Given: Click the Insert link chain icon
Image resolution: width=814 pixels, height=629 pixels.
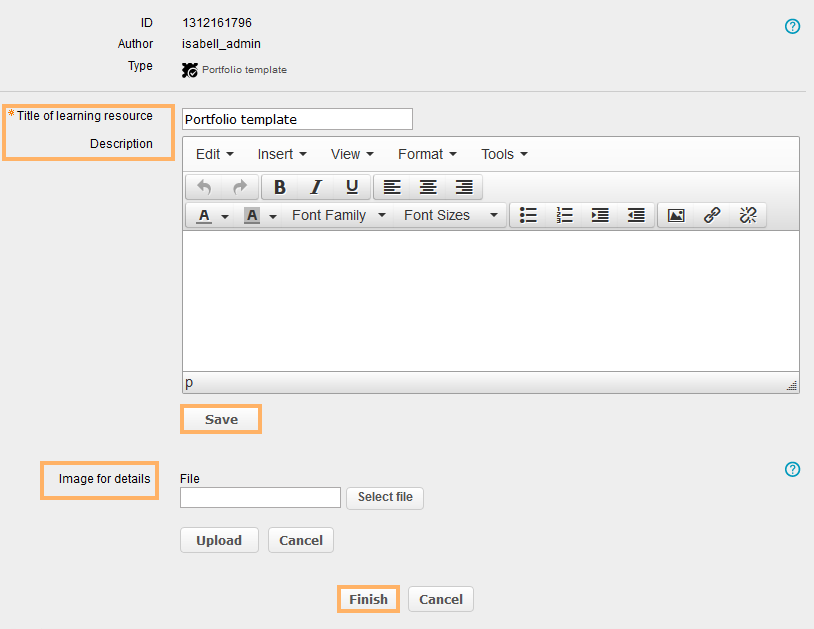Looking at the screenshot, I should pos(712,215).
